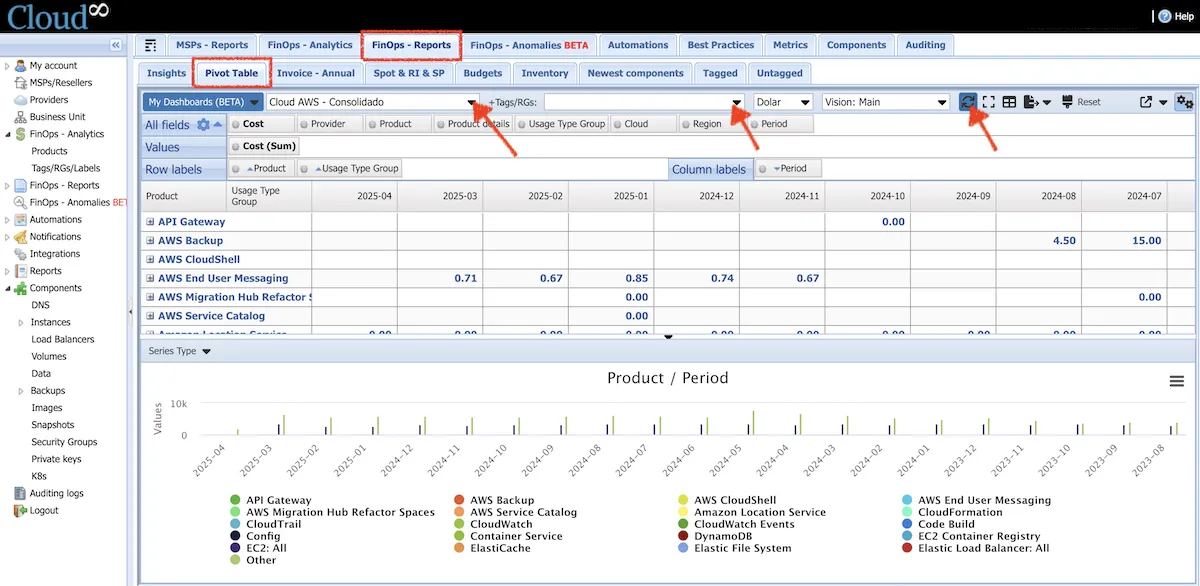
Task: Open Tags/RGs/Labels in the sidebar
Action: [66, 168]
